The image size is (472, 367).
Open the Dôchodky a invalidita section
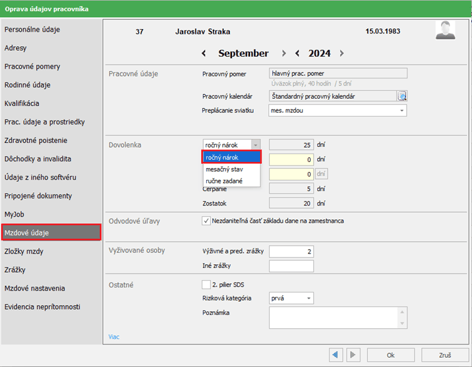(x=38, y=159)
